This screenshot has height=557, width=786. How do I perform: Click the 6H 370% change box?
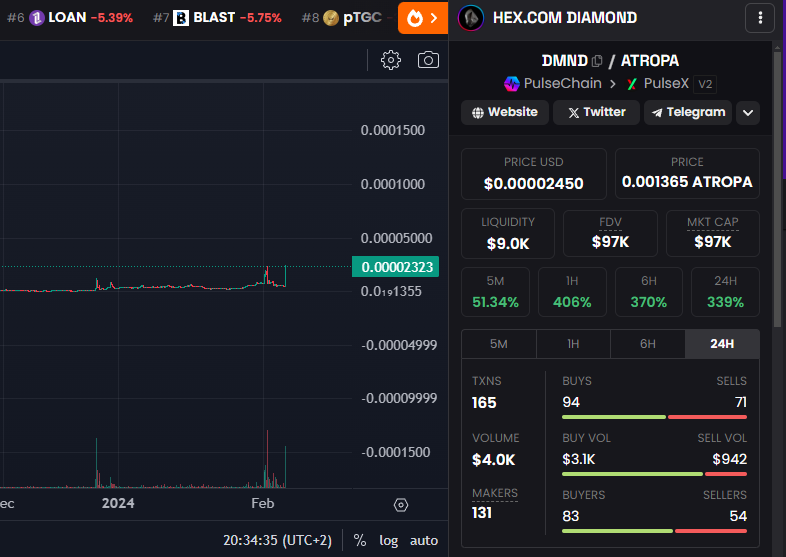pos(649,292)
